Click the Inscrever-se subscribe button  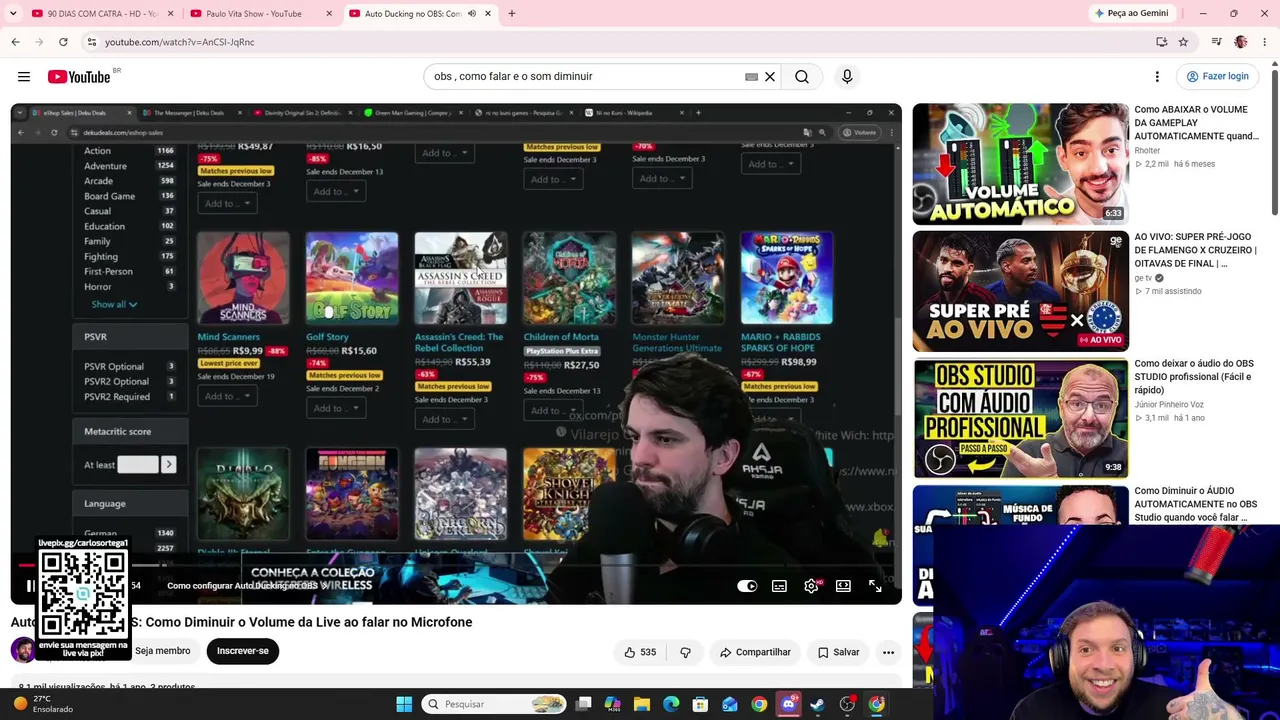pyautogui.click(x=243, y=651)
